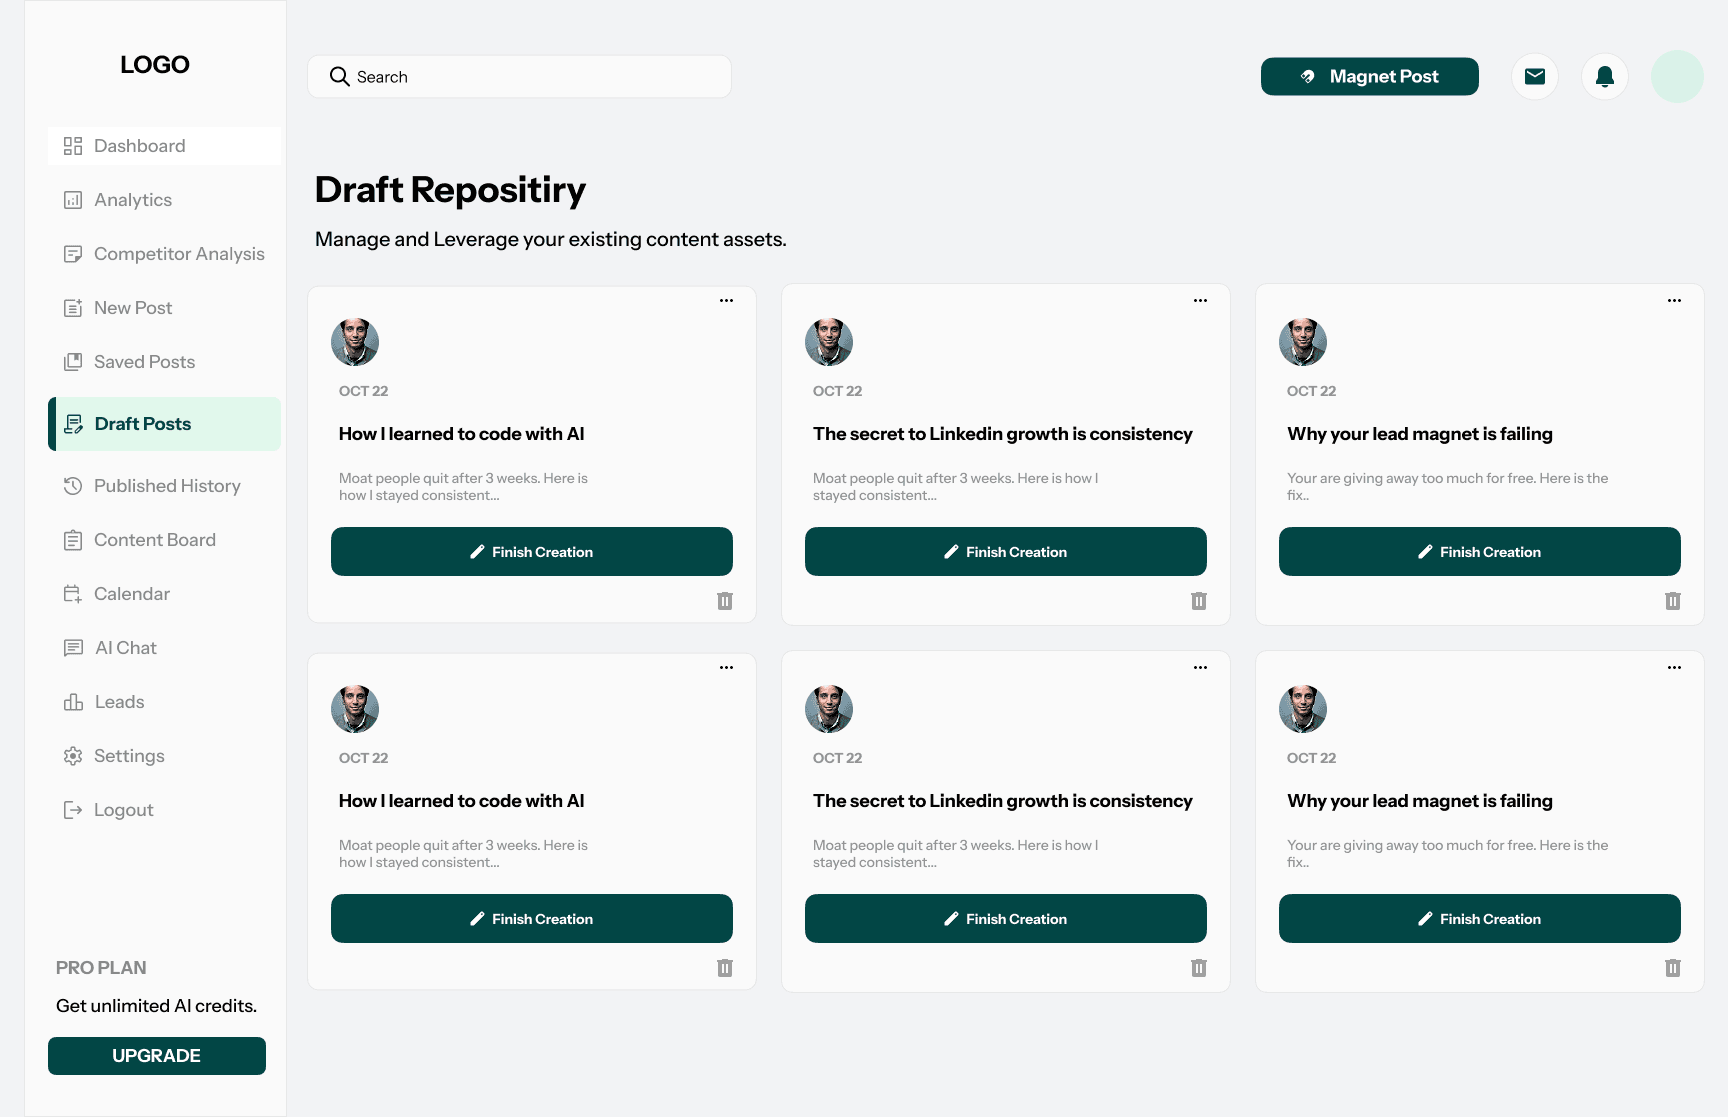Open the notifications bell

(x=1605, y=76)
